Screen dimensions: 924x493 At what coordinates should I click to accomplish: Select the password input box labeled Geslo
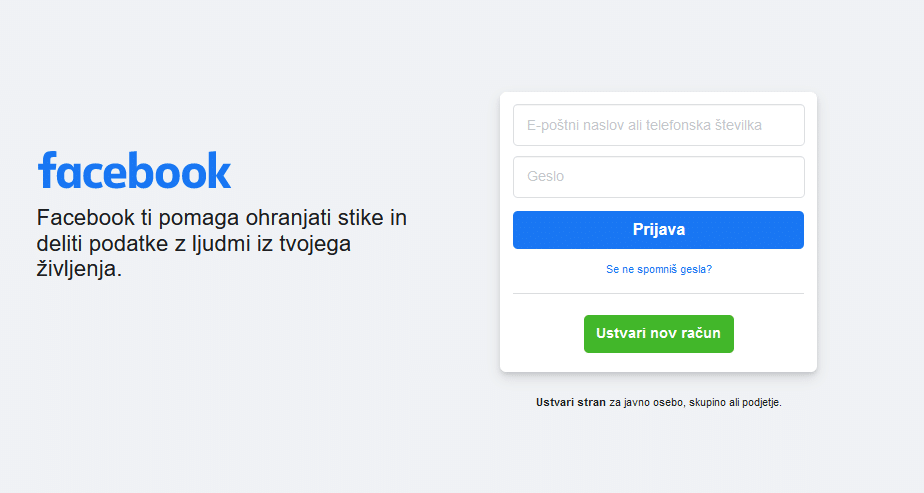(658, 177)
